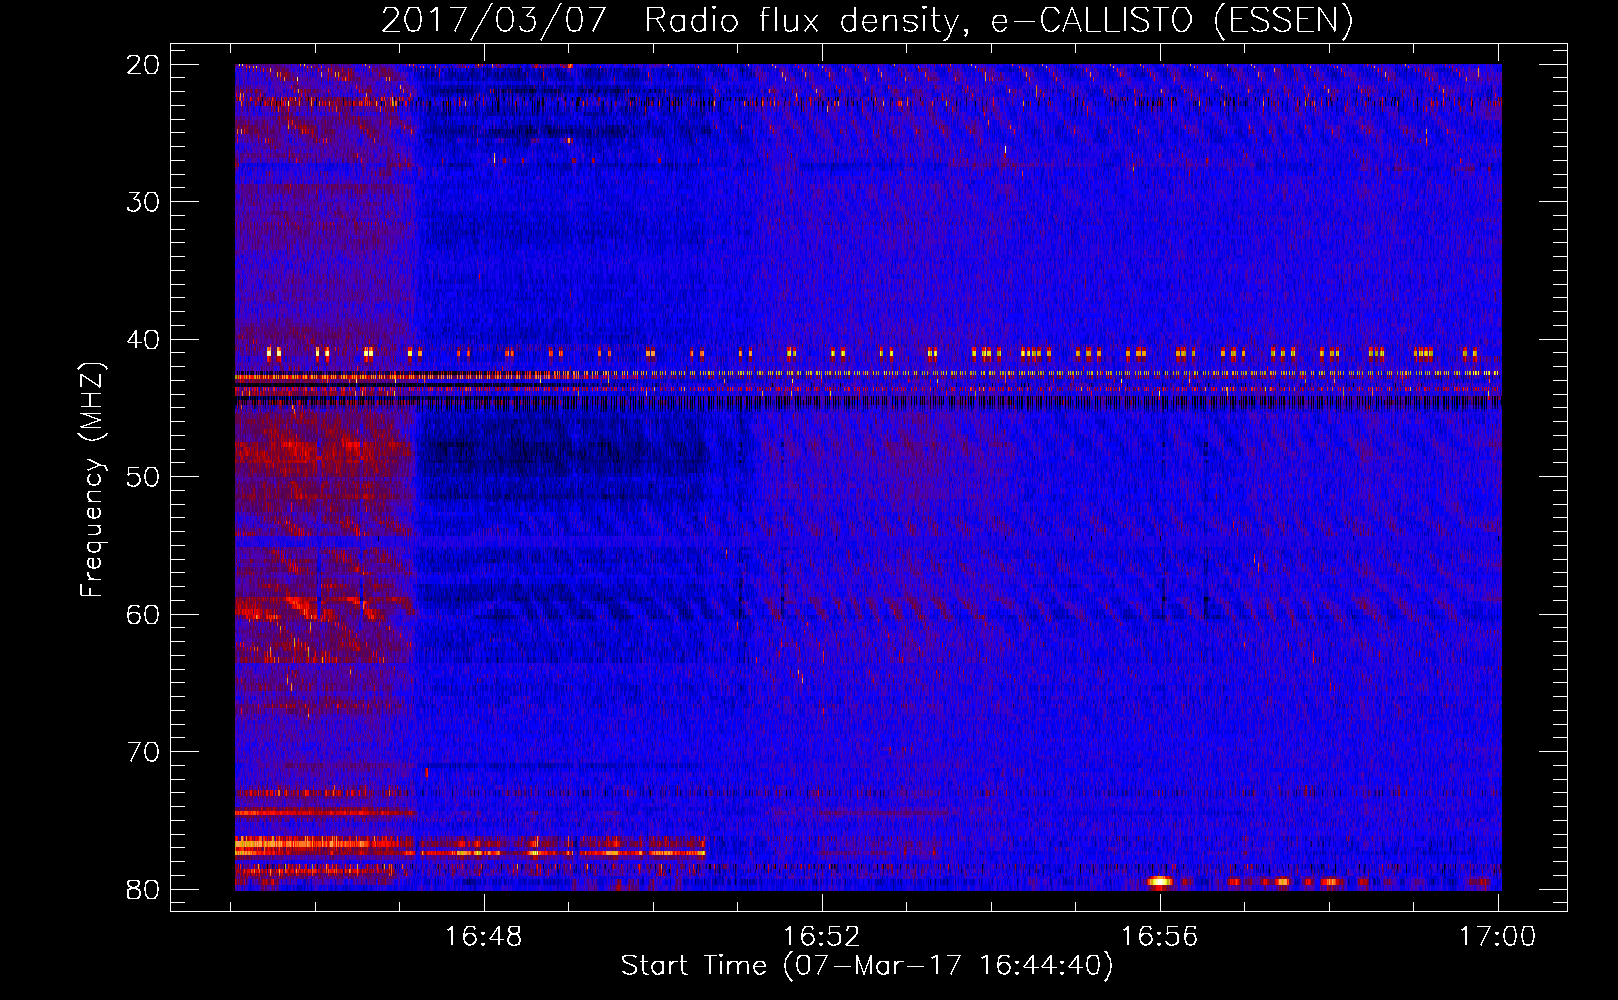Click the 20 frequency tick label
The image size is (1618, 1000).
click(x=143, y=65)
